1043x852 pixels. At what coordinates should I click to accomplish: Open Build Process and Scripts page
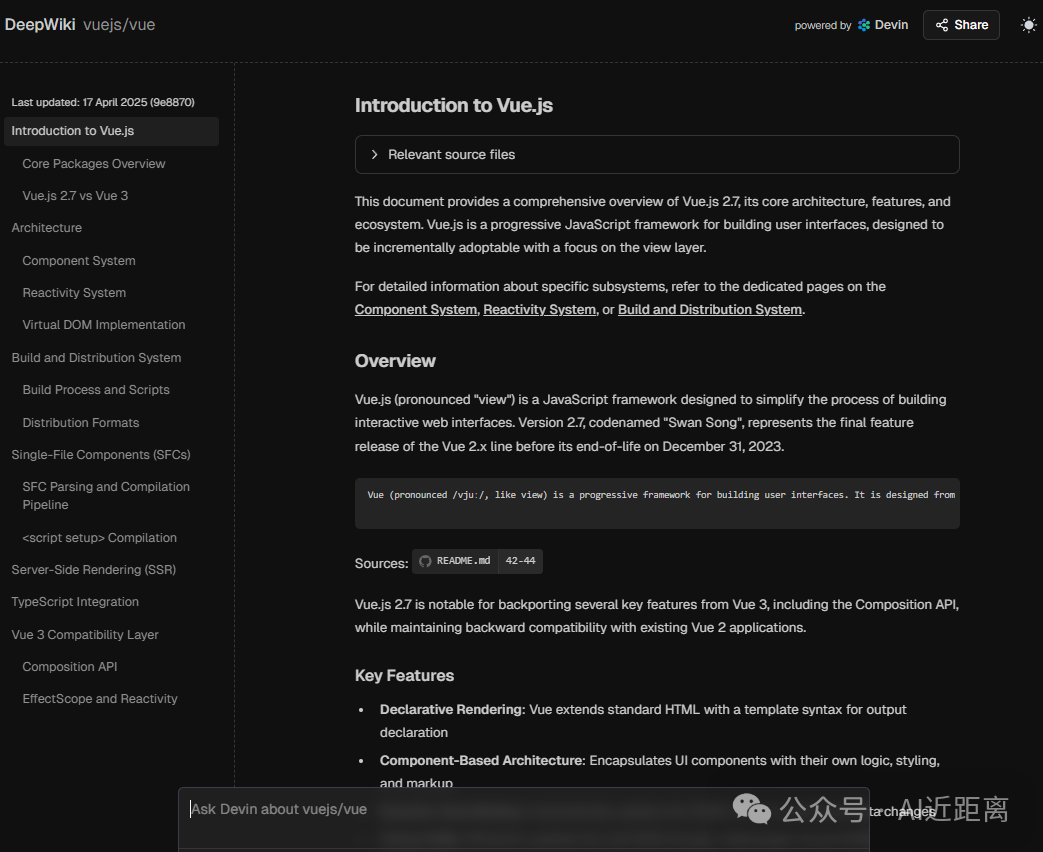point(96,390)
